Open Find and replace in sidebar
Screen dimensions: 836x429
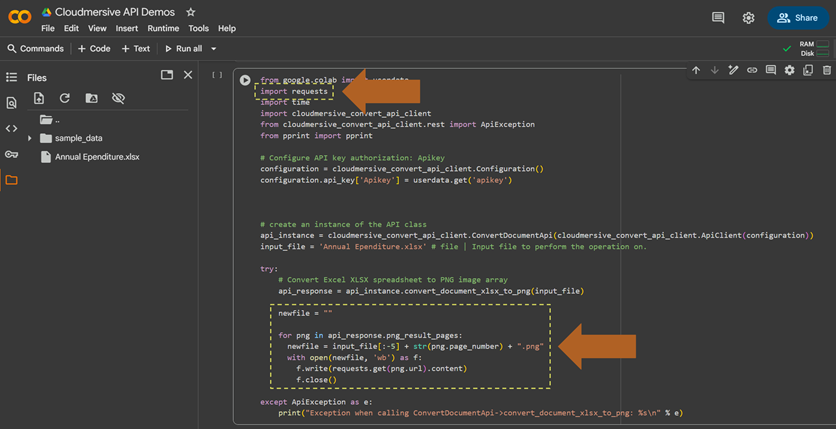pyautogui.click(x=12, y=103)
